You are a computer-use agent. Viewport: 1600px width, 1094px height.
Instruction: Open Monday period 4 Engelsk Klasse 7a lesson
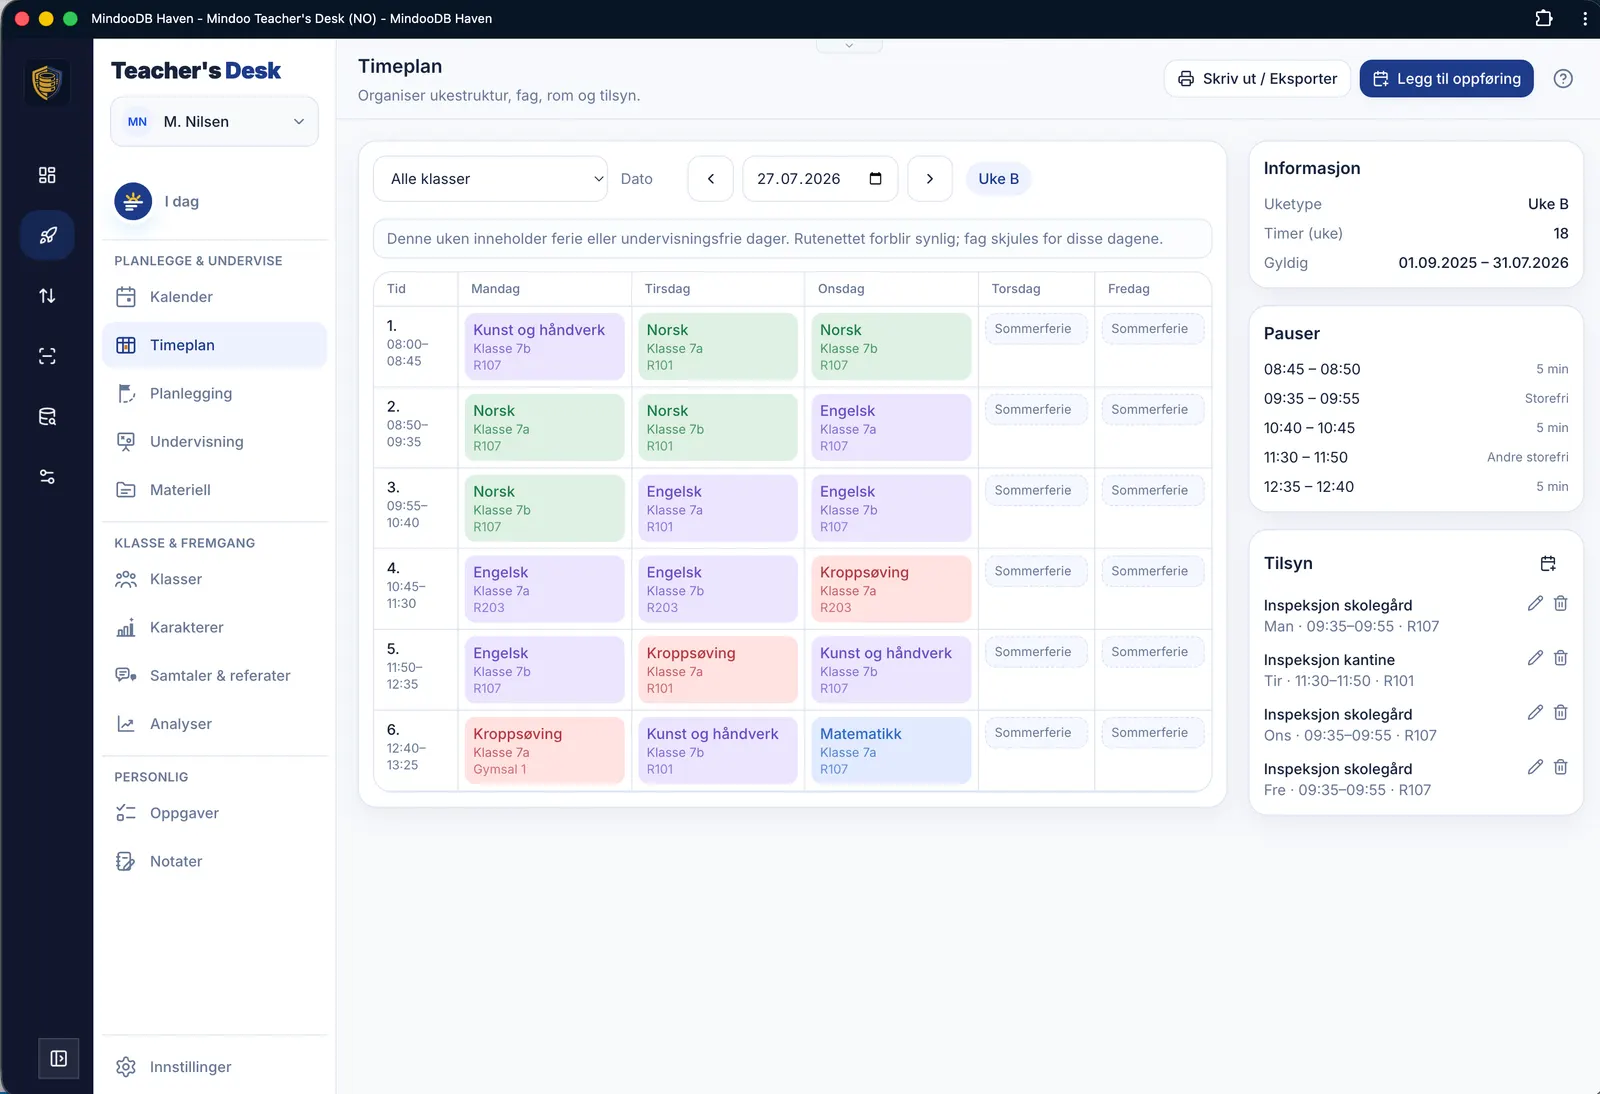(x=545, y=589)
